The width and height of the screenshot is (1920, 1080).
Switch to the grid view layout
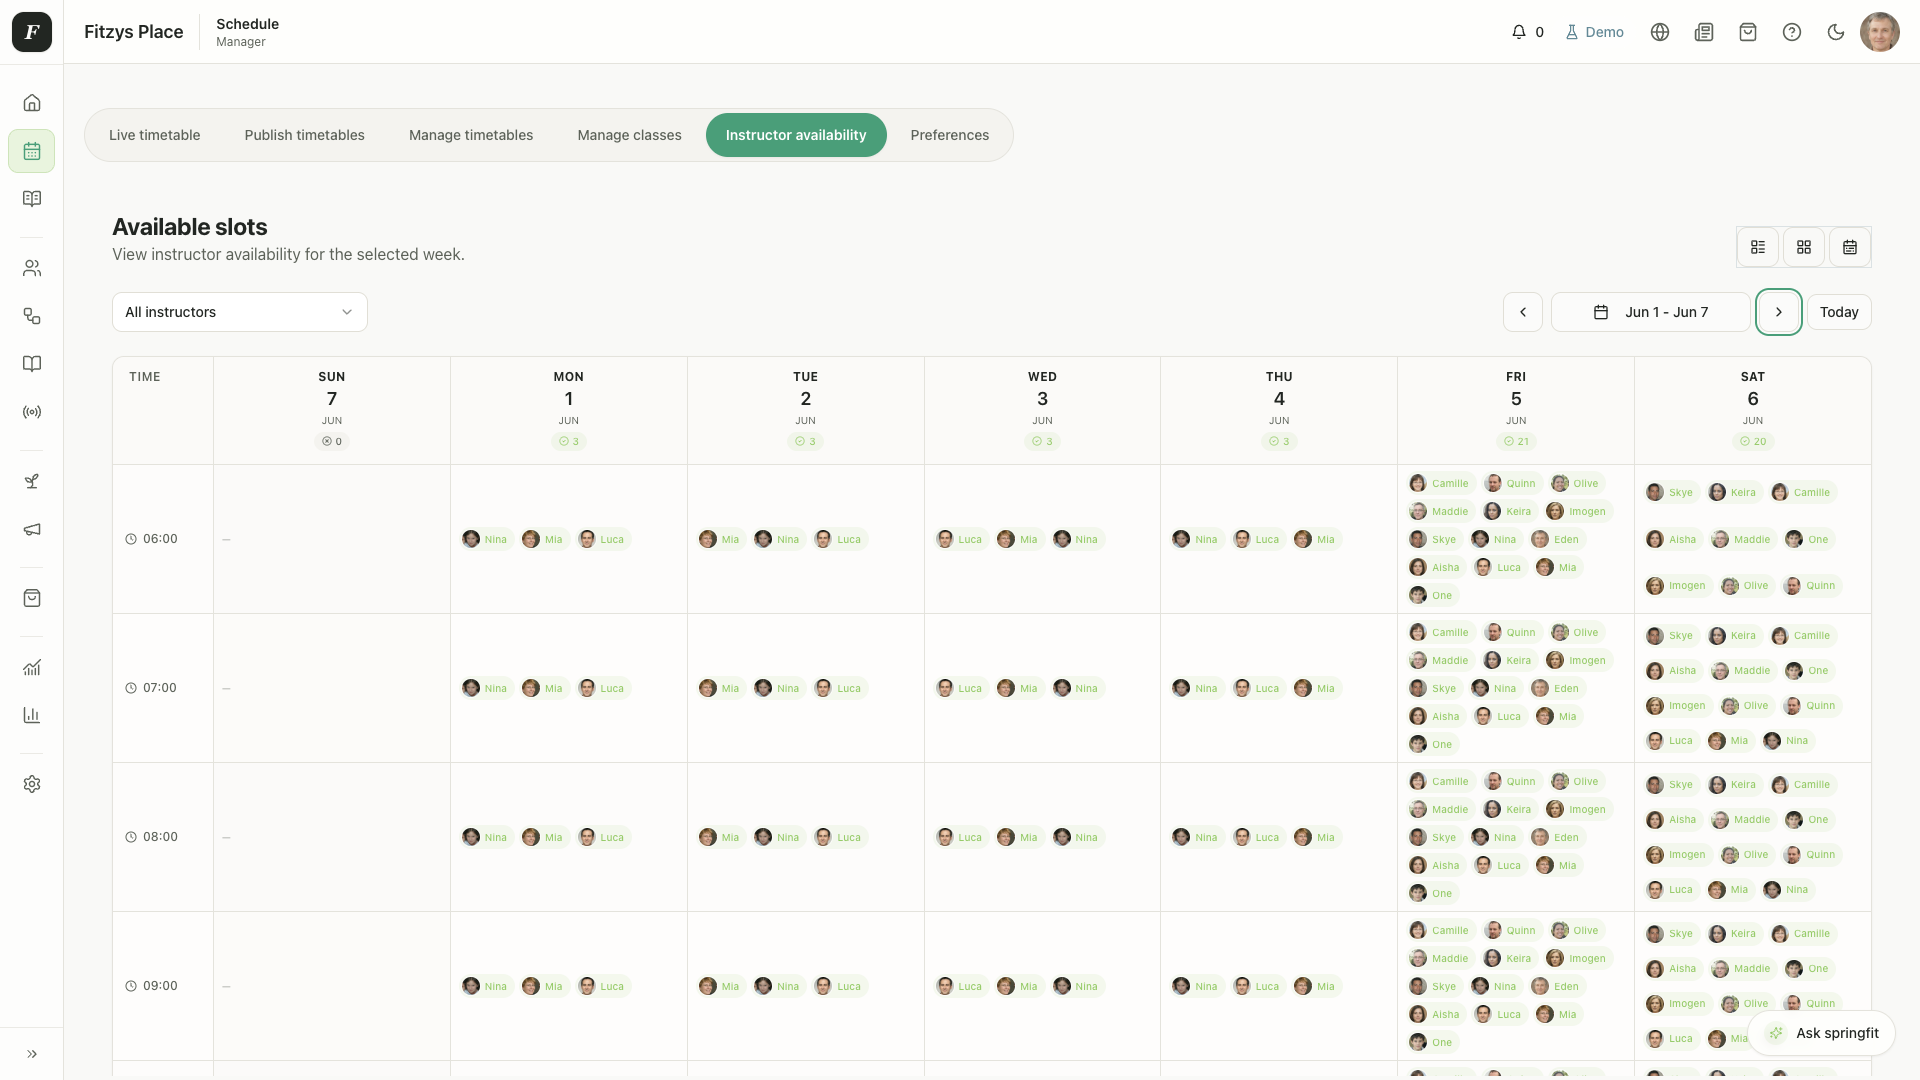pos(1804,247)
